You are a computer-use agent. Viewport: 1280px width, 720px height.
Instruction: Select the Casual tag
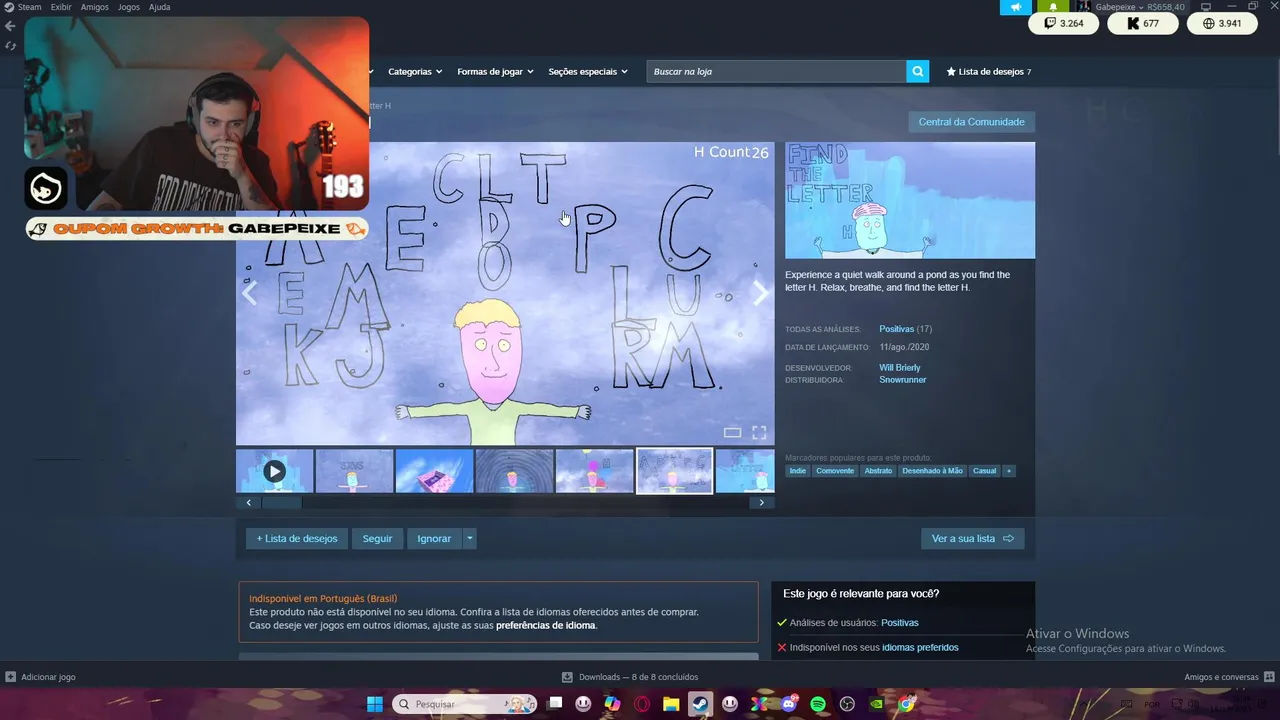click(x=985, y=471)
